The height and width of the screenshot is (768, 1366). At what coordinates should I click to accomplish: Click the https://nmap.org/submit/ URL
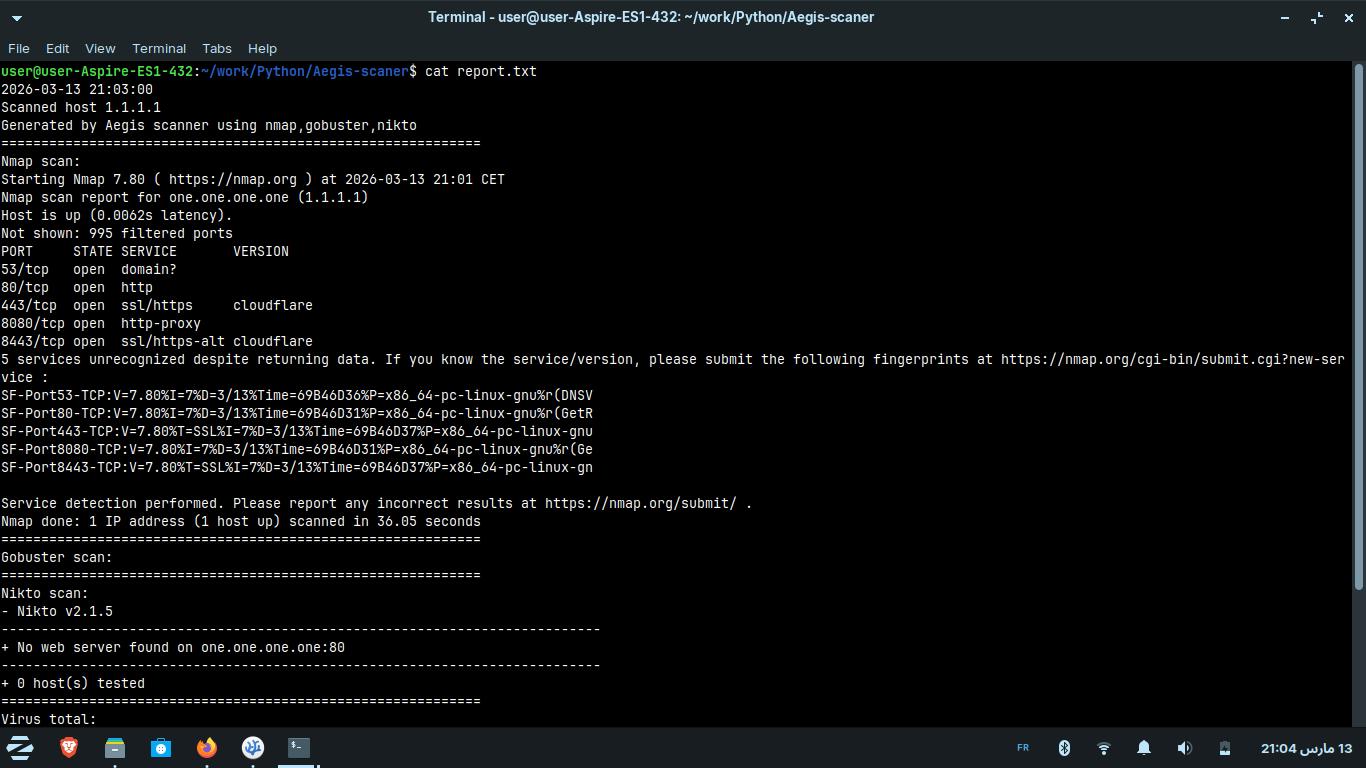coord(641,503)
